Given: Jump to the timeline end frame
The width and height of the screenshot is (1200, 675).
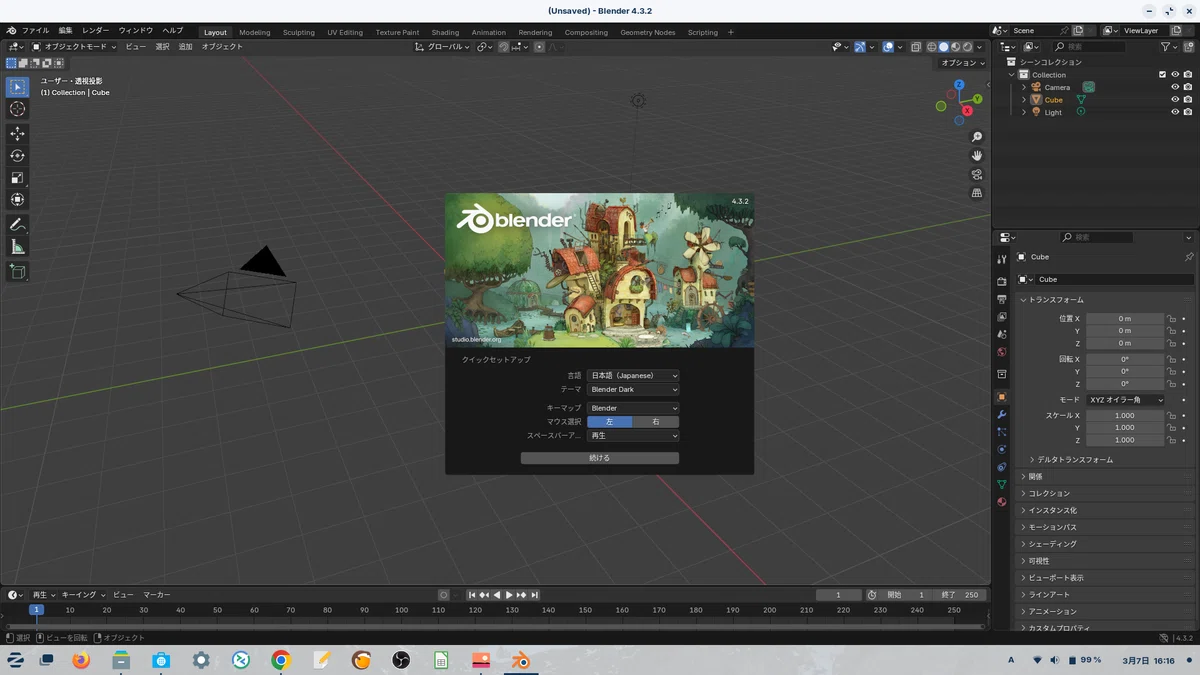Looking at the screenshot, I should [x=535, y=595].
